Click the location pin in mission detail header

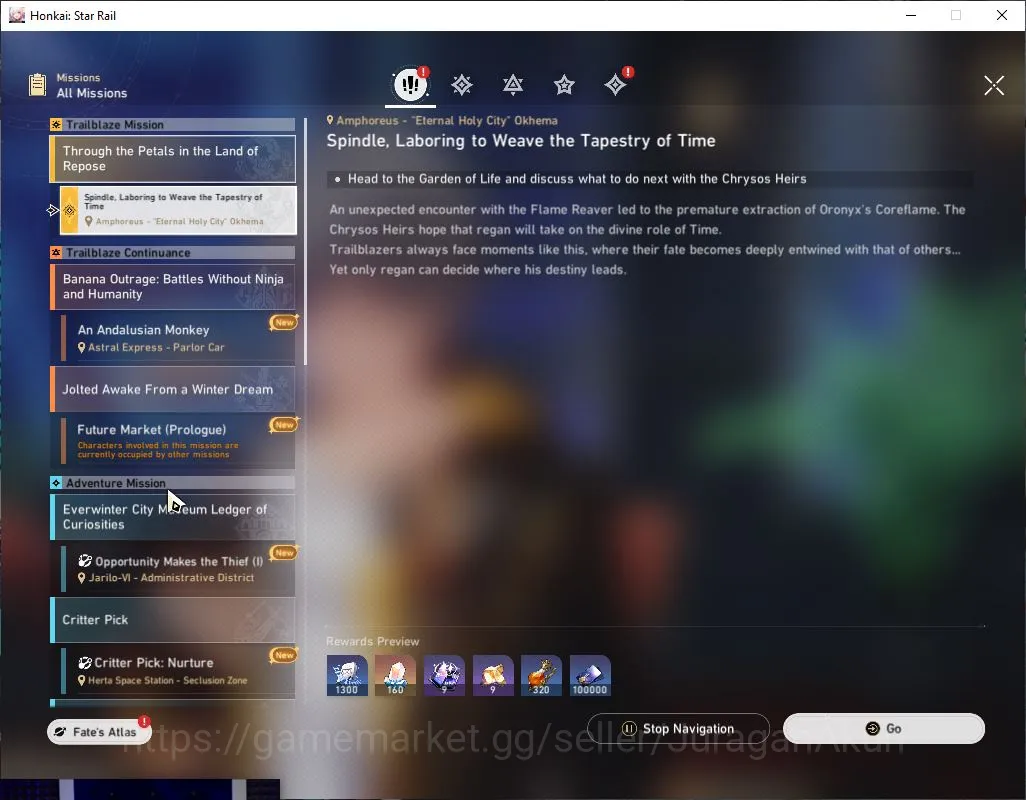point(330,120)
